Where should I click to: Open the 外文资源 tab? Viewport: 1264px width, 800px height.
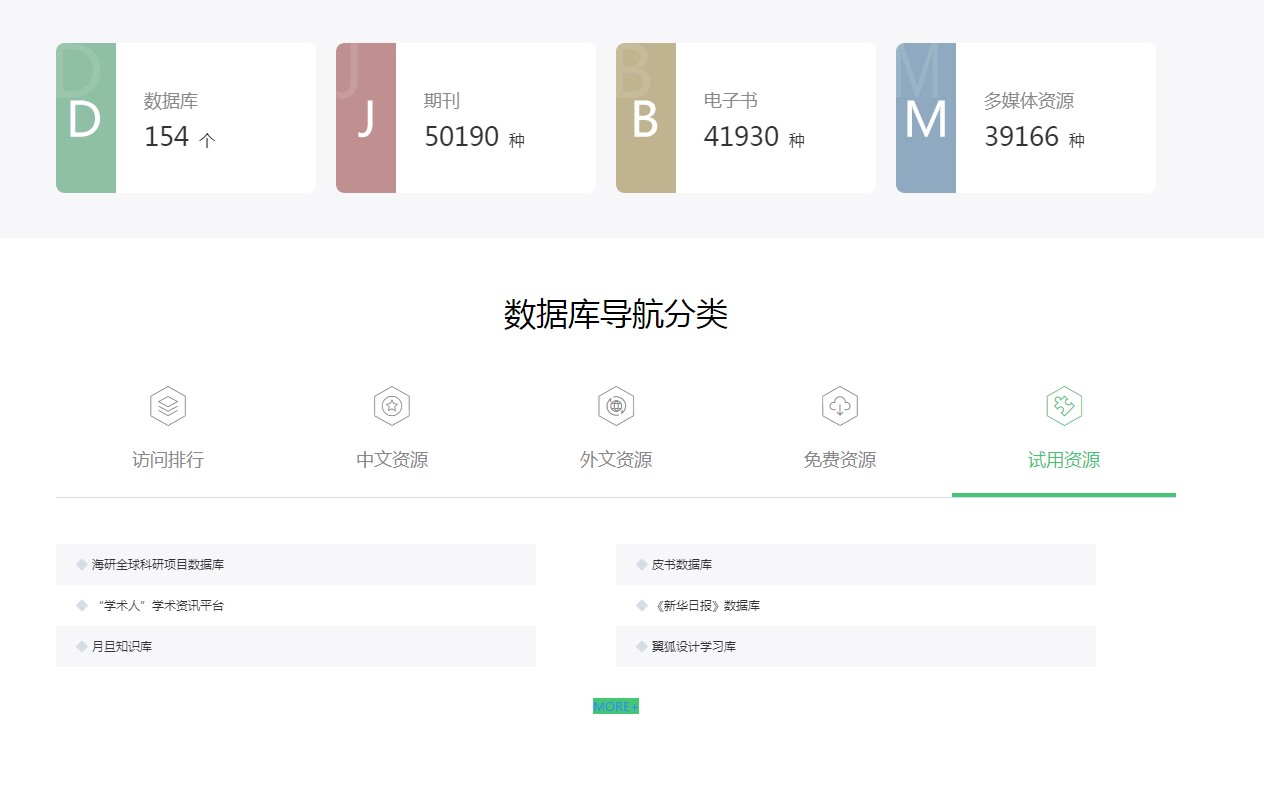coord(616,460)
